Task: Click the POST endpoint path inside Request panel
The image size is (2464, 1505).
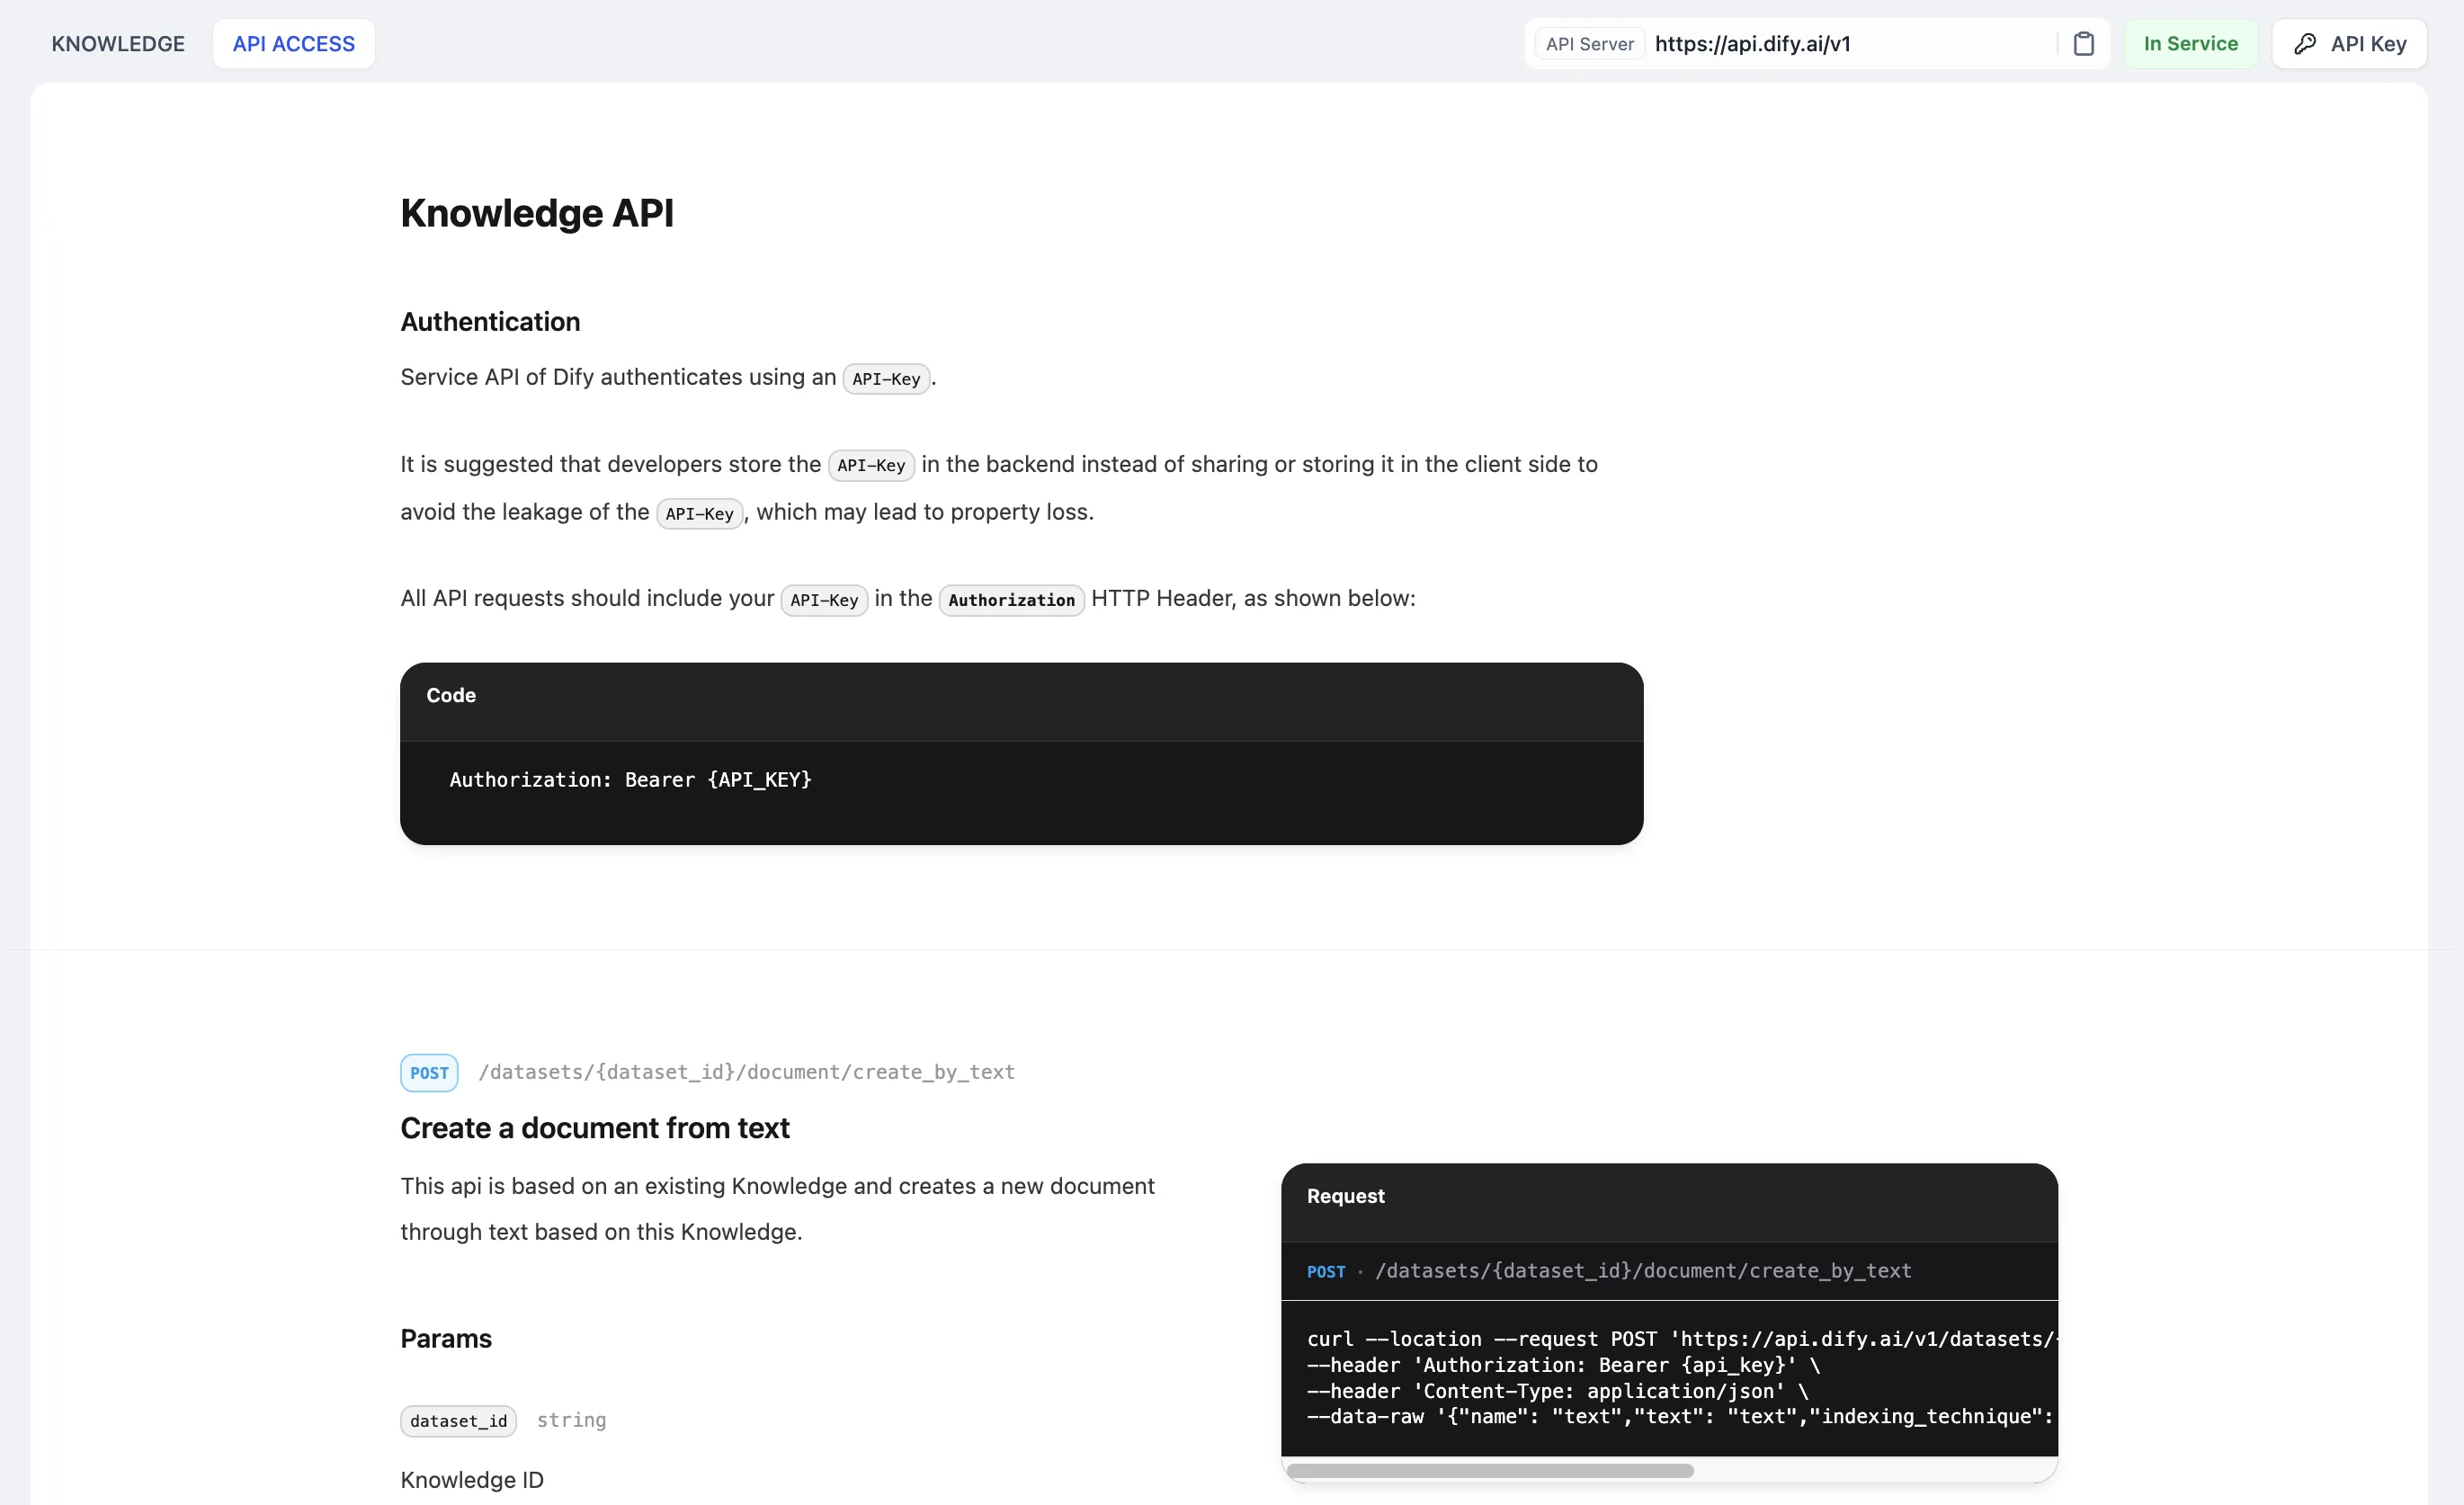Action: pyautogui.click(x=1643, y=1270)
